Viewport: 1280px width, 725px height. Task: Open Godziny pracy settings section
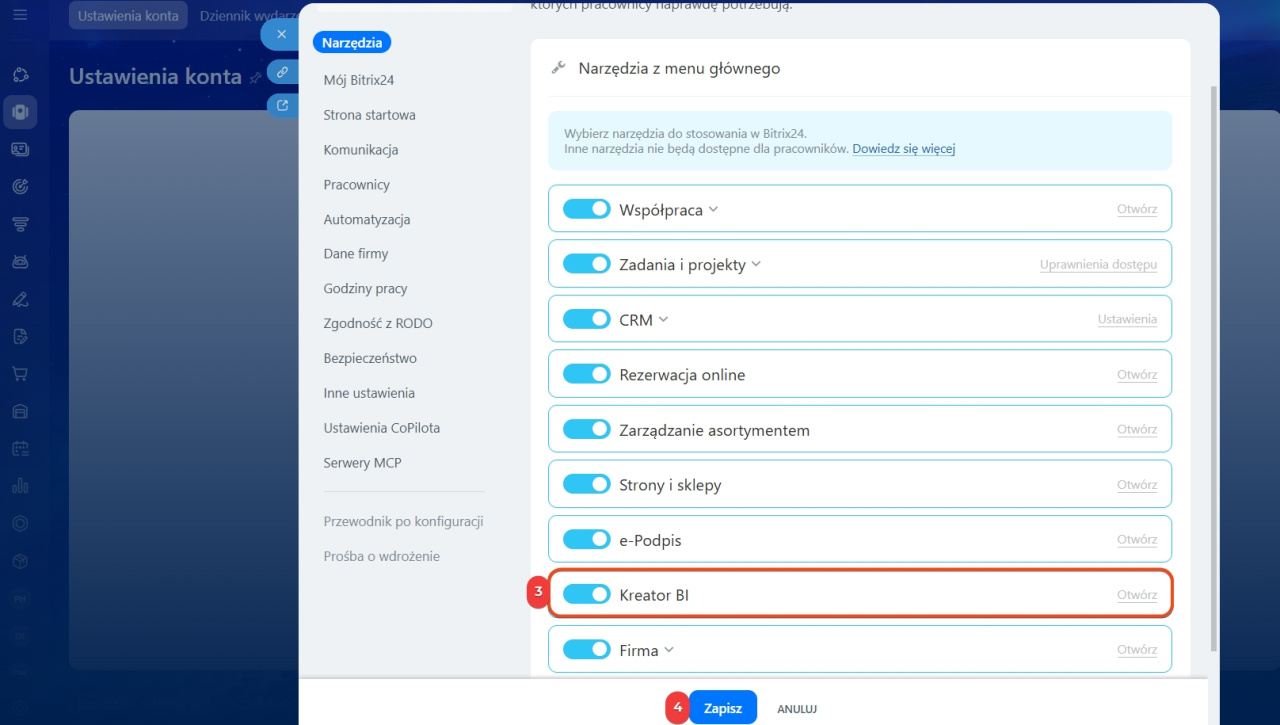(x=366, y=289)
